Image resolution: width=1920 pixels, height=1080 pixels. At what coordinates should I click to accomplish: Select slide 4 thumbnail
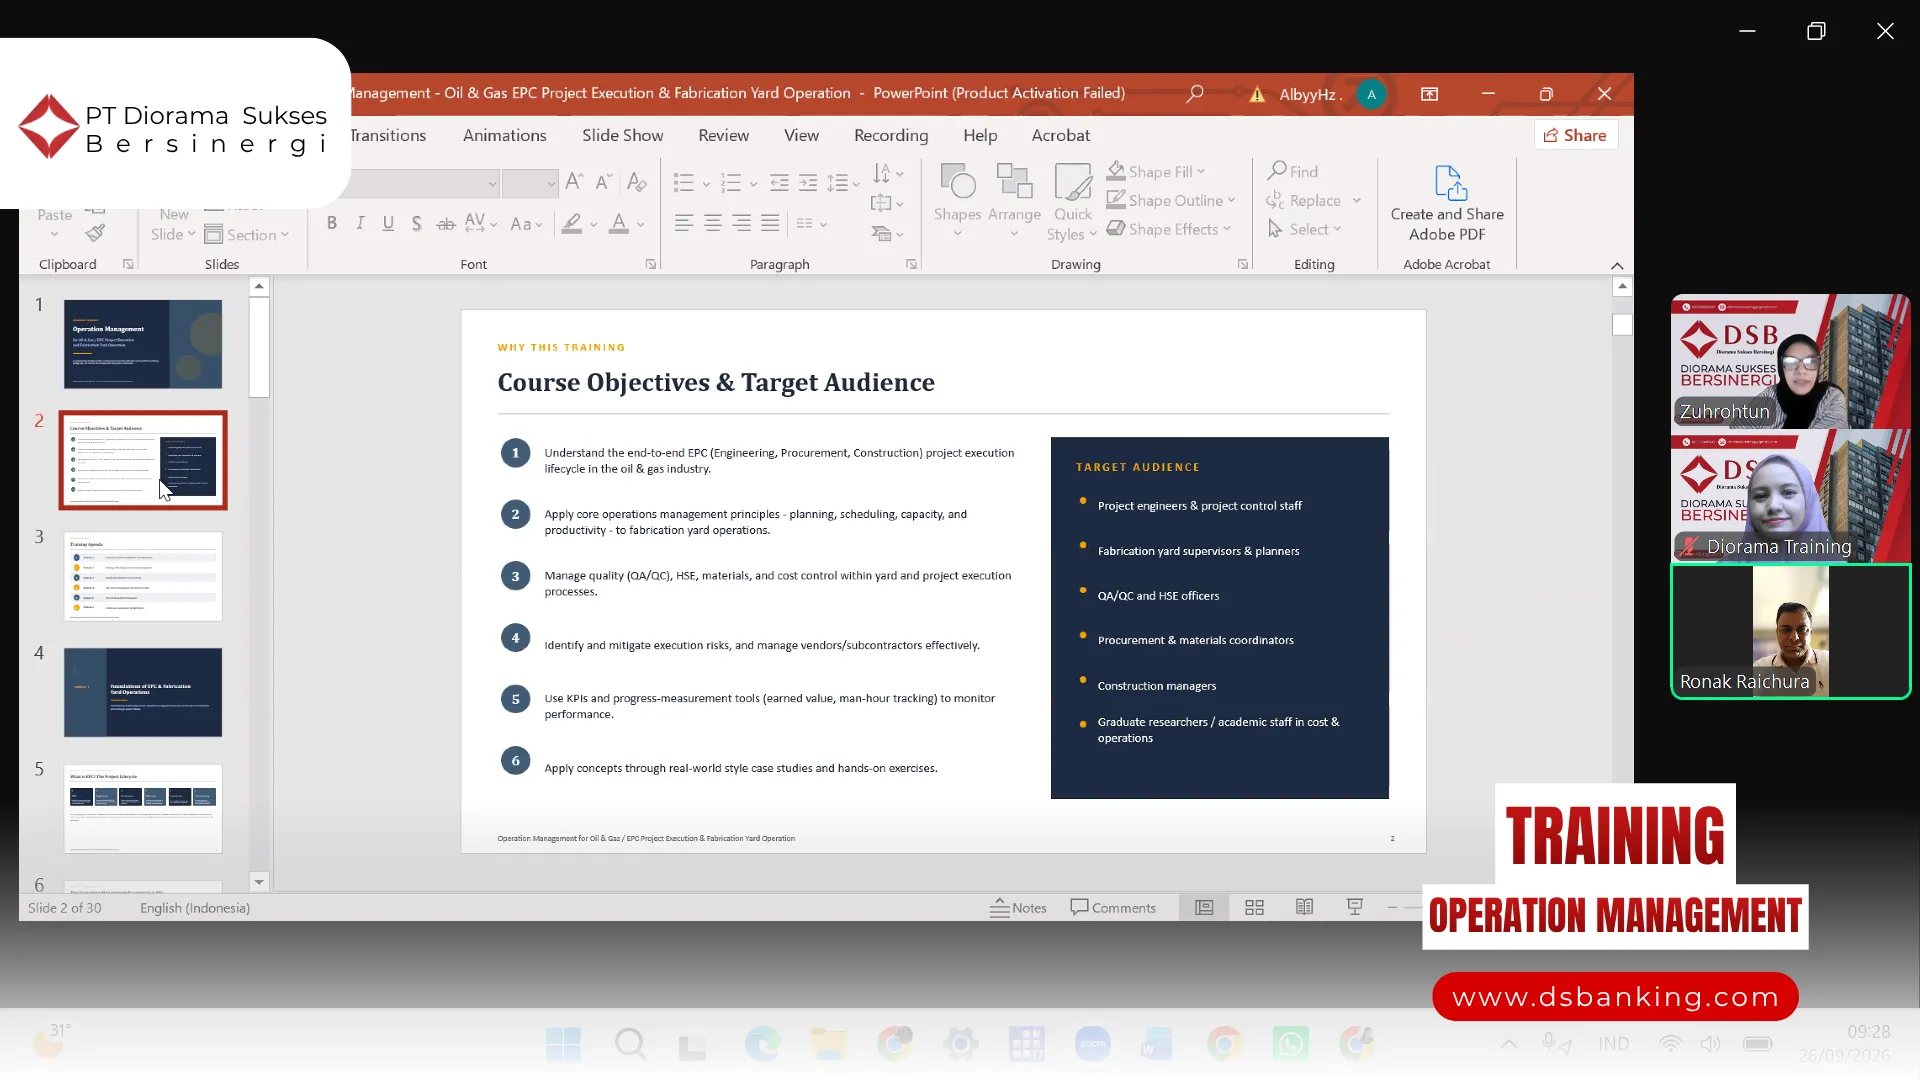tap(143, 692)
